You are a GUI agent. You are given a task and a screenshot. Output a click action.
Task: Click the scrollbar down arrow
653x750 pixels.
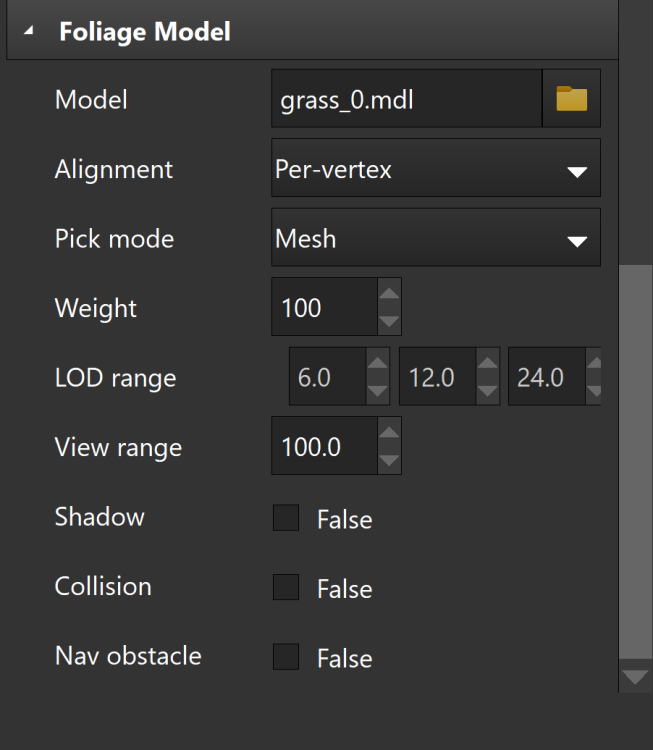(x=635, y=677)
